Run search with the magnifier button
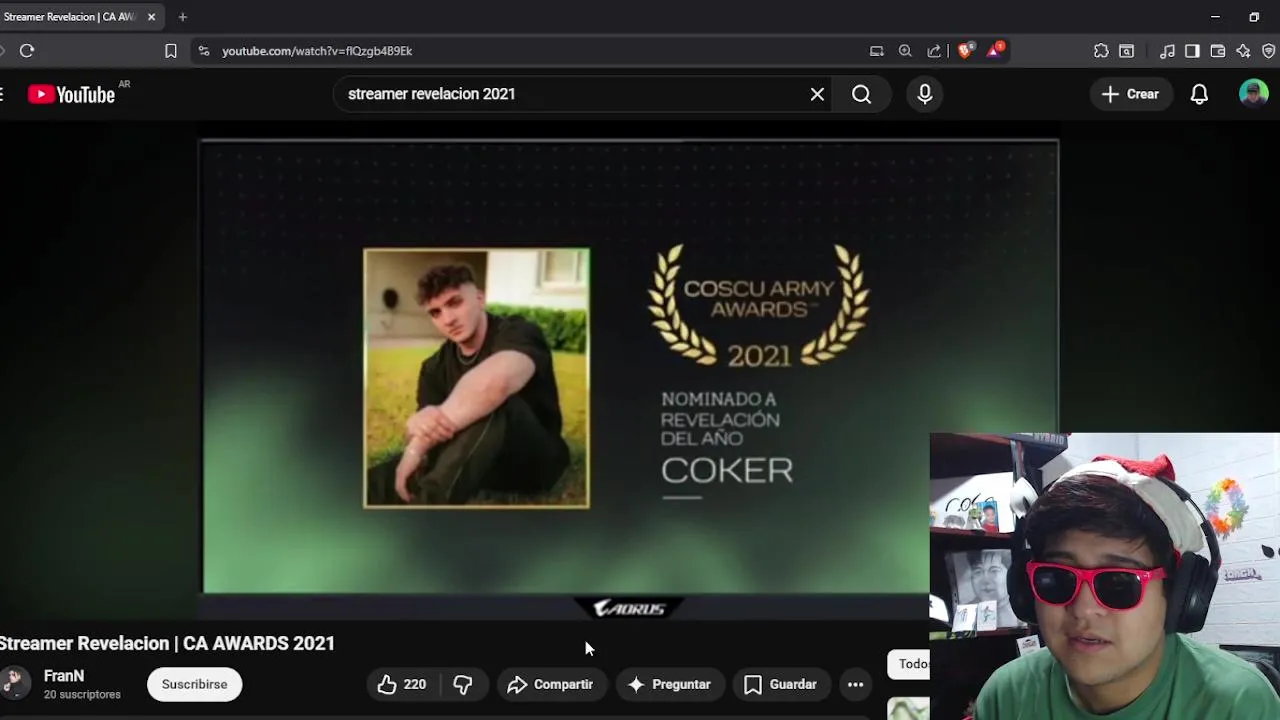This screenshot has width=1280, height=720. click(862, 94)
